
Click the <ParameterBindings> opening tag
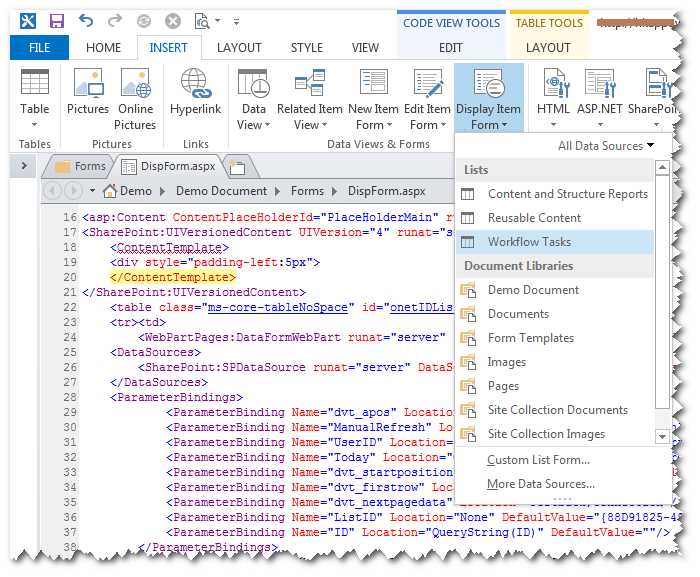176,397
